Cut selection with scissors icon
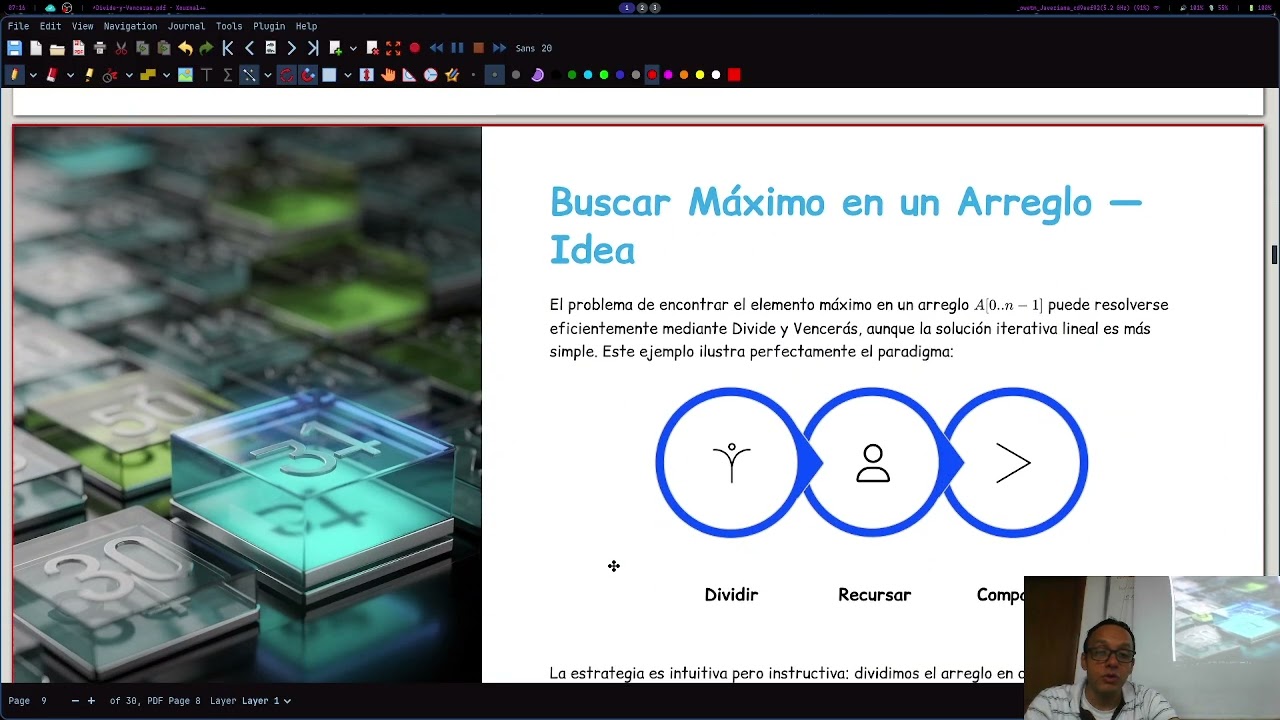Screen dimensions: 1280x720 click(x=121, y=48)
